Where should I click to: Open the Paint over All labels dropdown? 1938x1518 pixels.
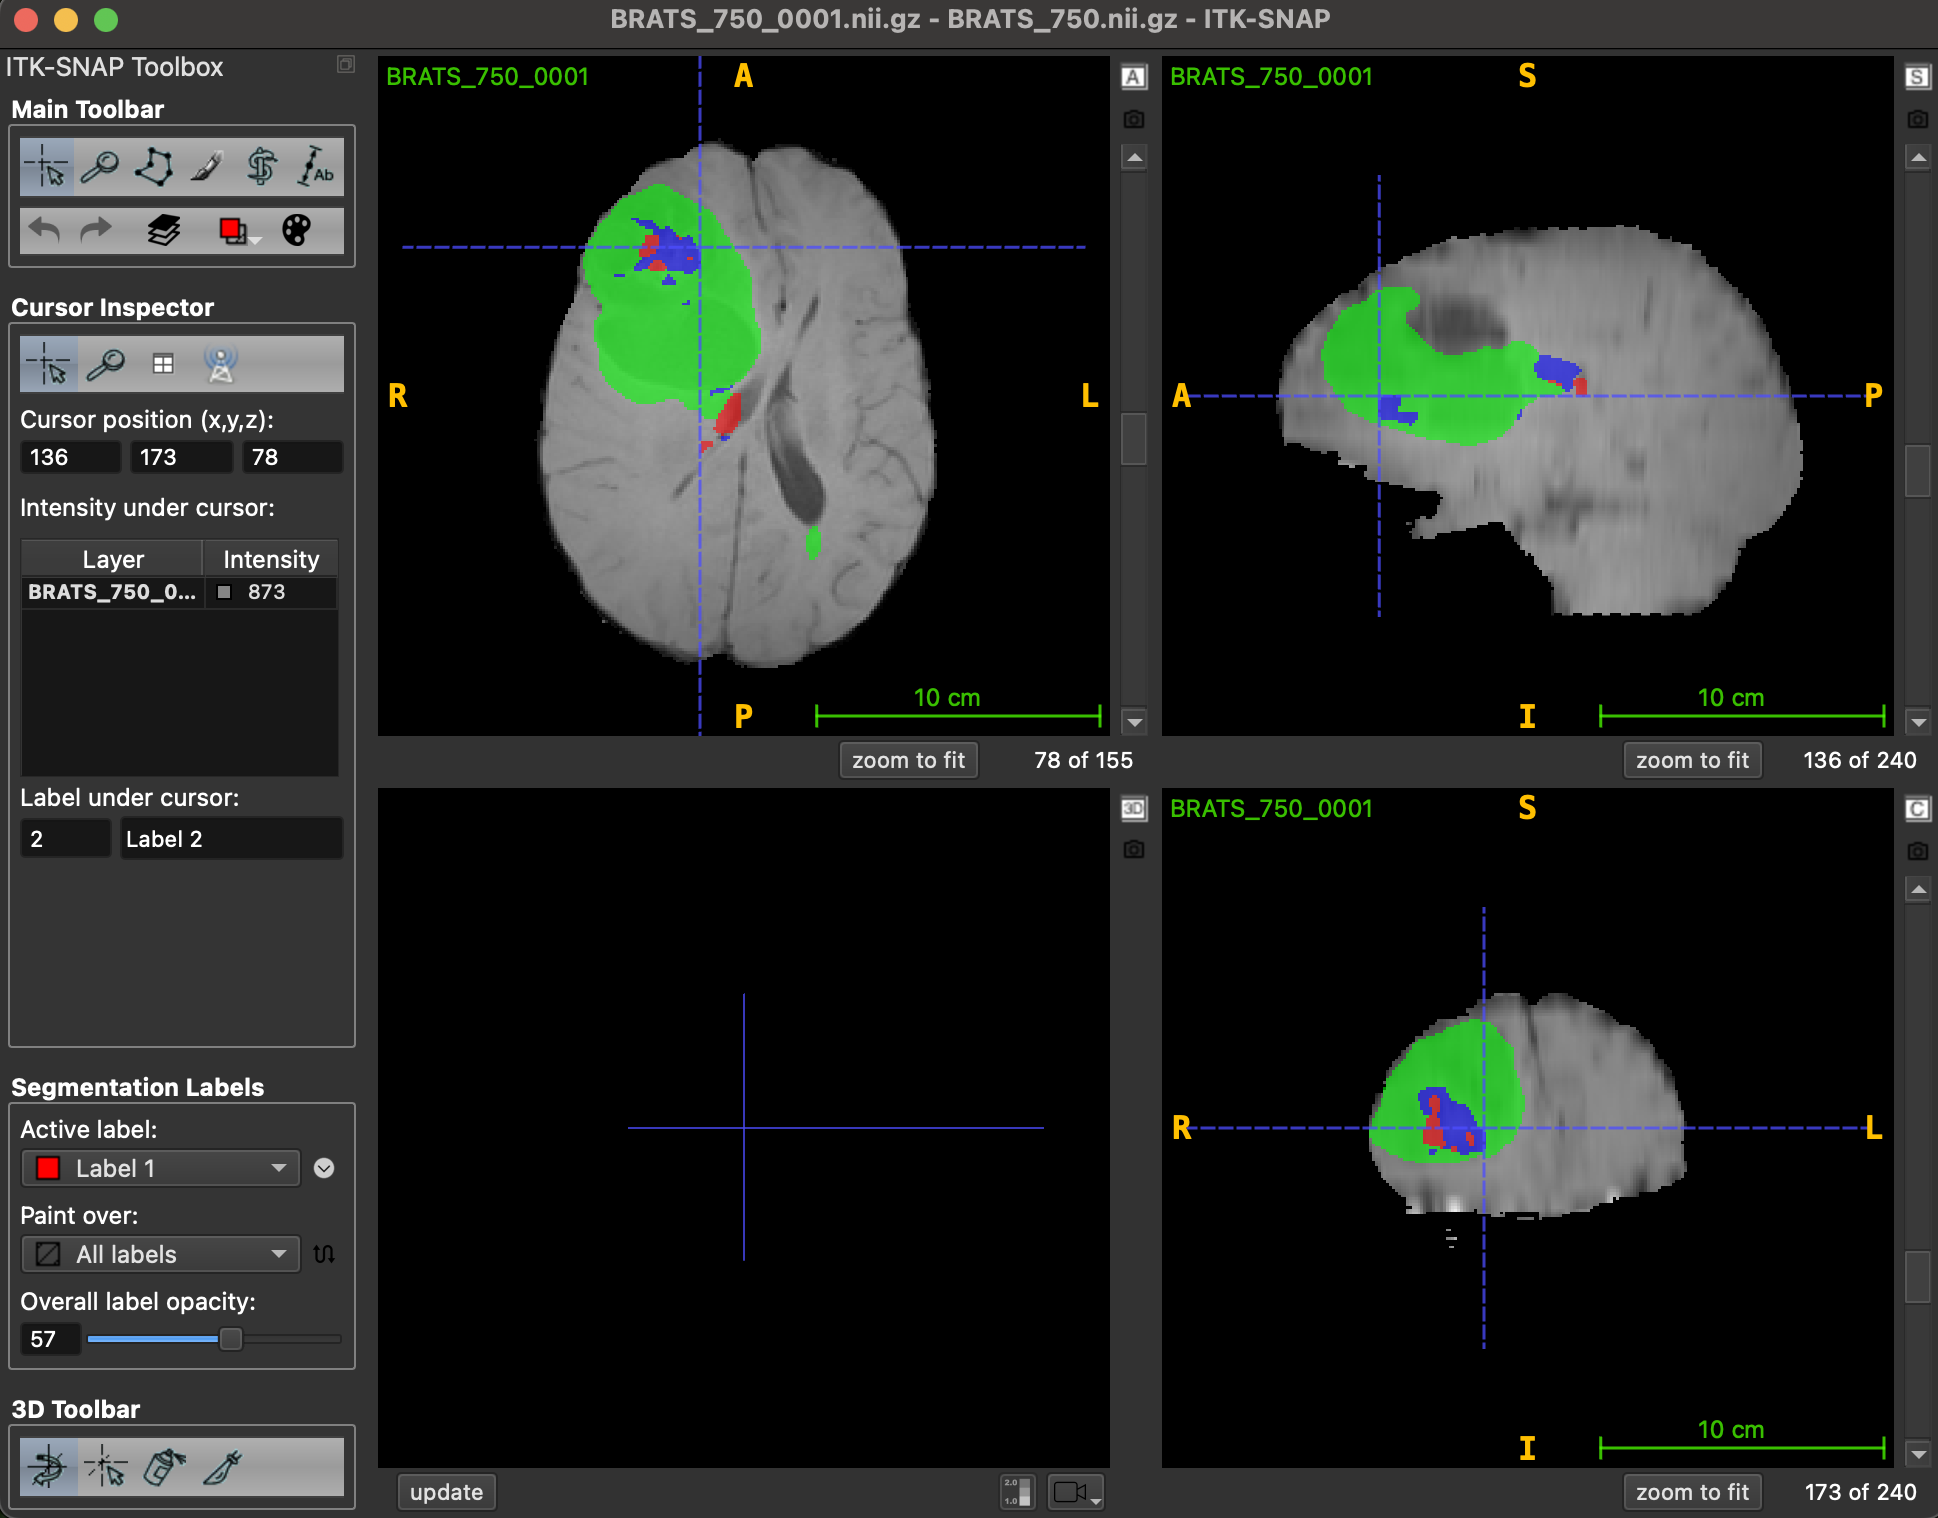pyautogui.click(x=160, y=1254)
